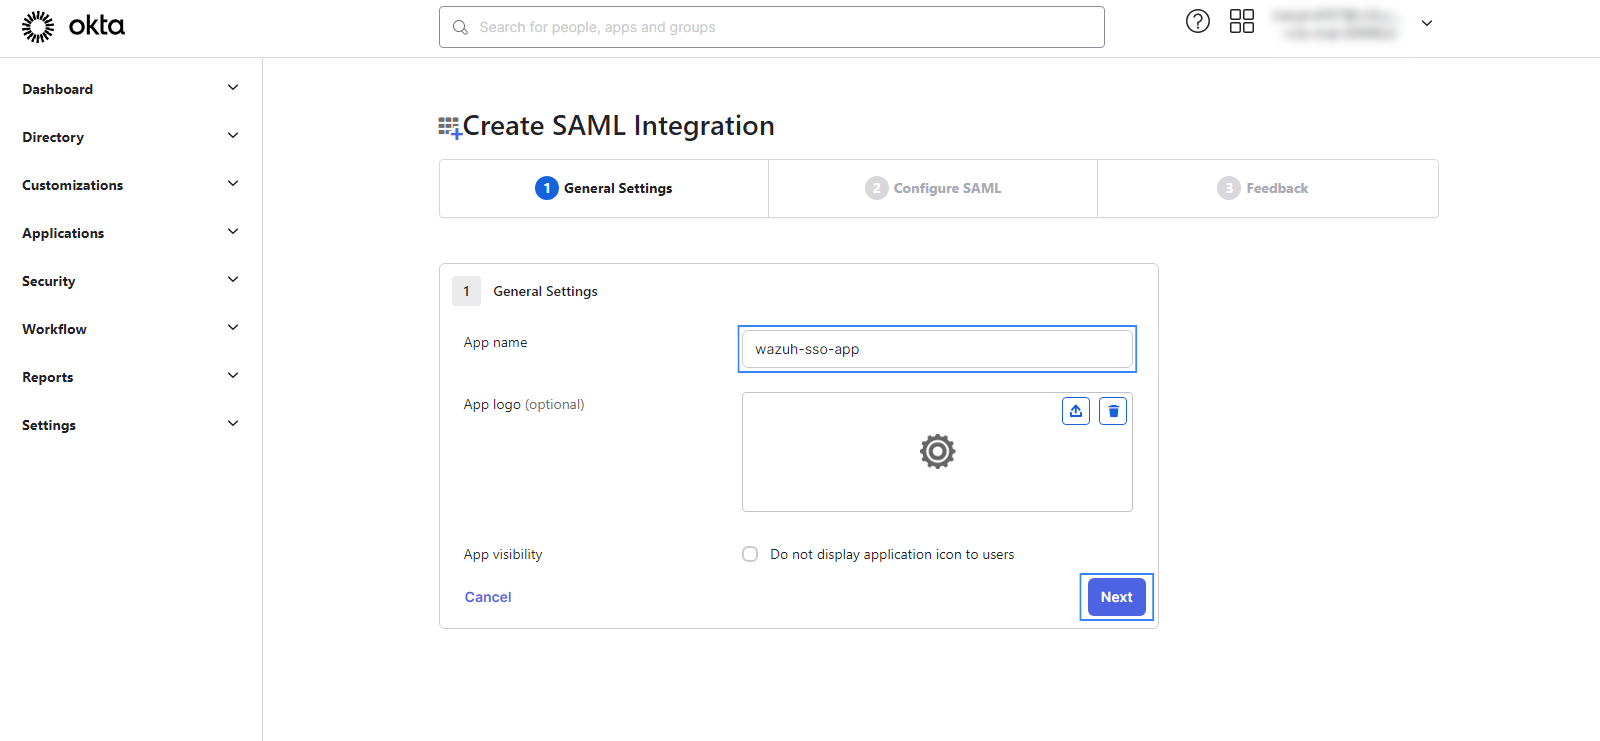Click the delete logo trash icon
Image resolution: width=1600 pixels, height=741 pixels.
1113,411
